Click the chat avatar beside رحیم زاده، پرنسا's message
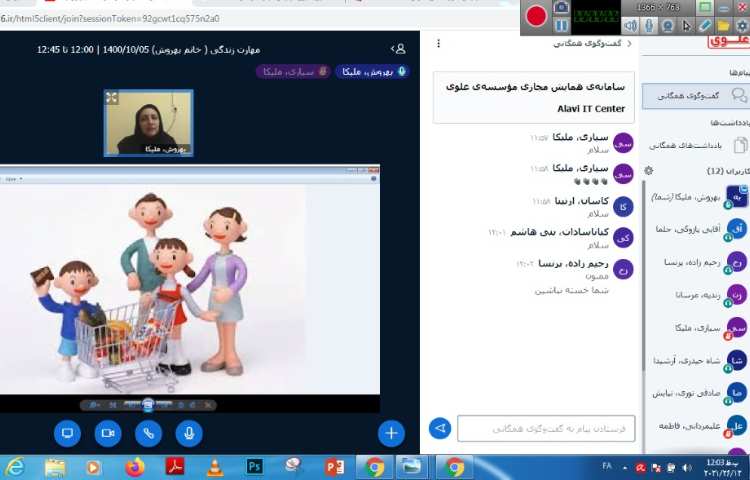750x480 pixels. pos(623,269)
